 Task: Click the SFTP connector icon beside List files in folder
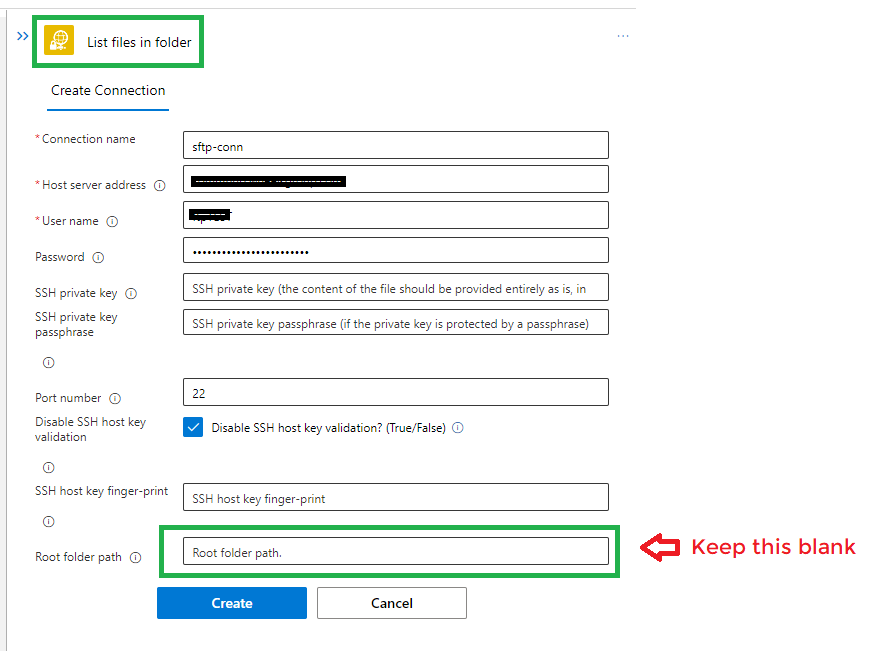coord(59,40)
